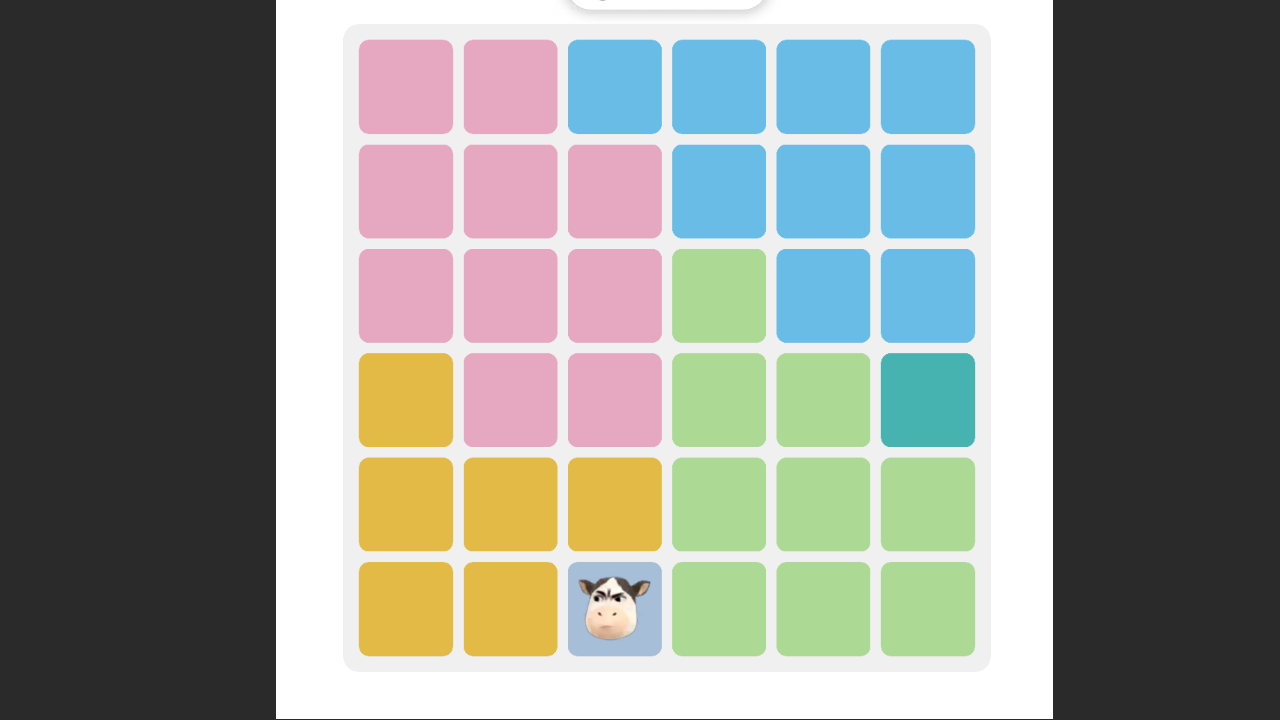The width and height of the screenshot is (1280, 720).
Task: Click the blue cell directly above the teal cell
Action: pos(928,296)
